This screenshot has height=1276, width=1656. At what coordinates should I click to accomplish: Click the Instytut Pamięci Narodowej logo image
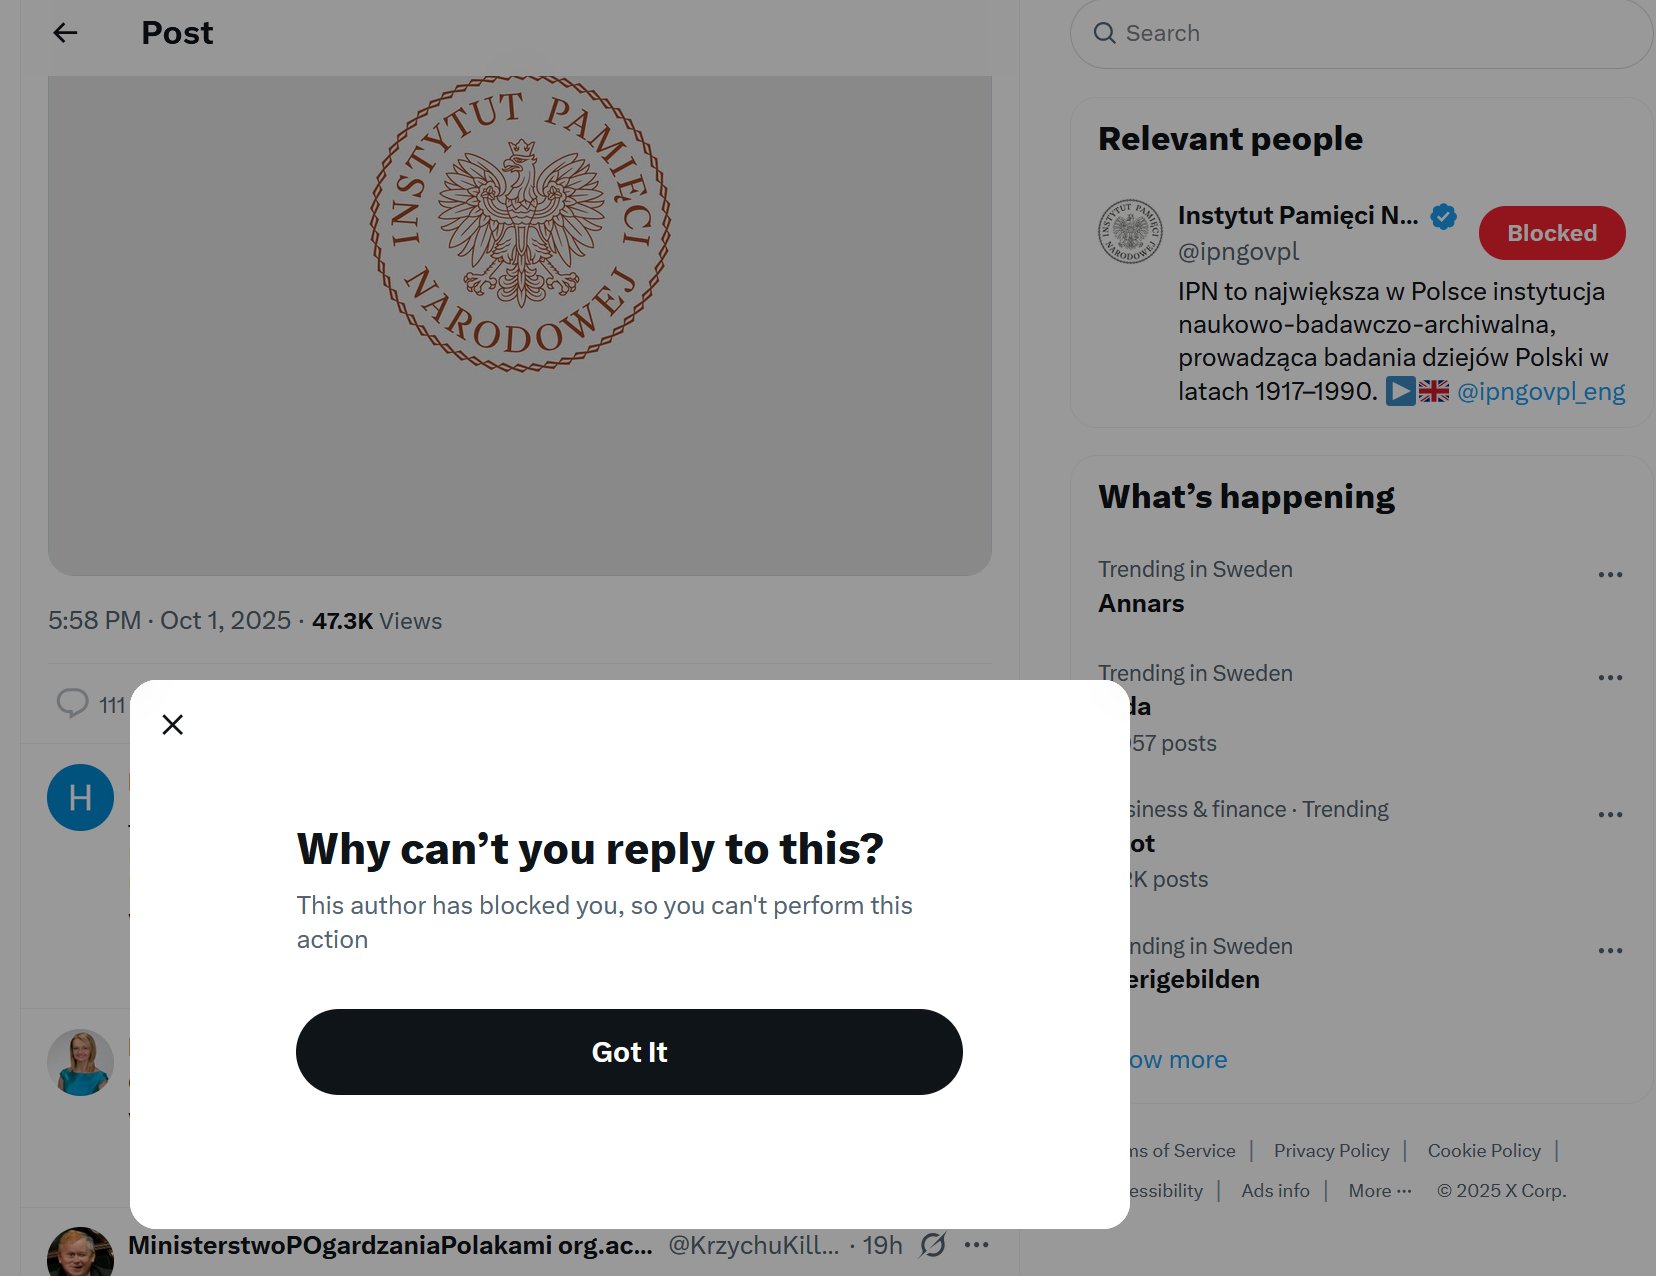pyautogui.click(x=520, y=225)
